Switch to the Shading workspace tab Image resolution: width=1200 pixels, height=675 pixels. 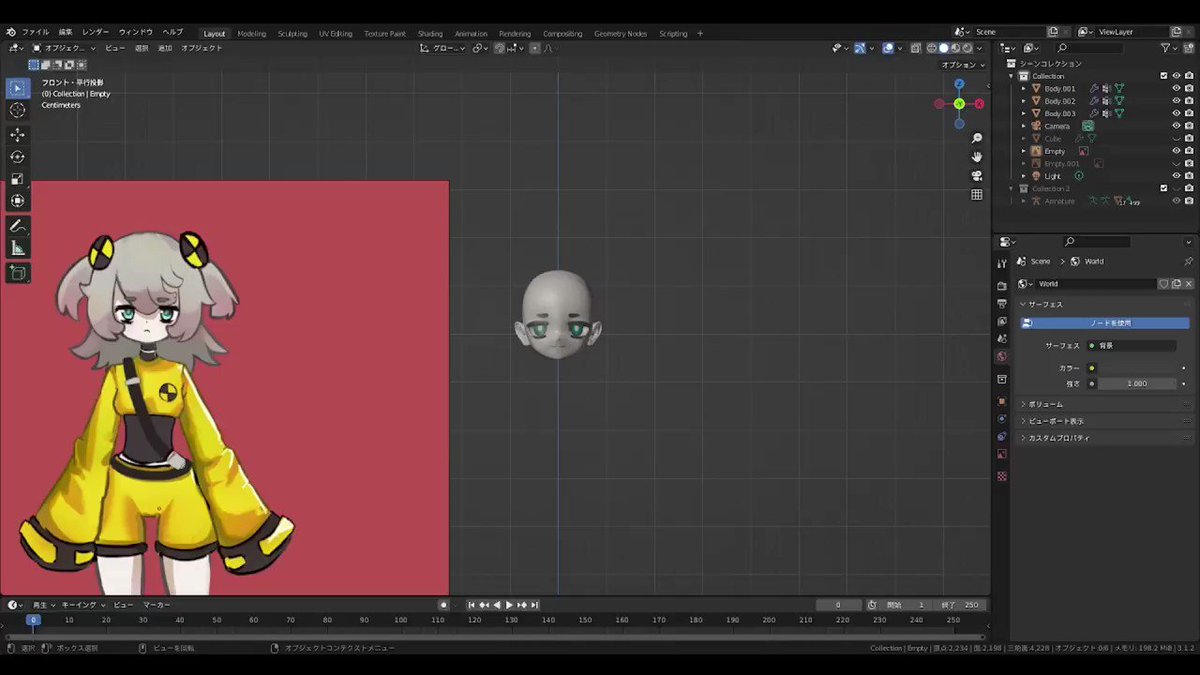click(430, 33)
